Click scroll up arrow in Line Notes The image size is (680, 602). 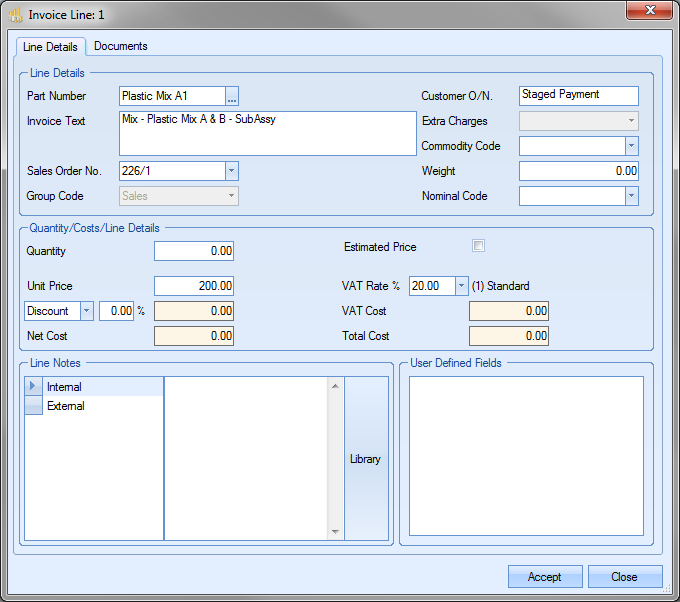[x=335, y=385]
